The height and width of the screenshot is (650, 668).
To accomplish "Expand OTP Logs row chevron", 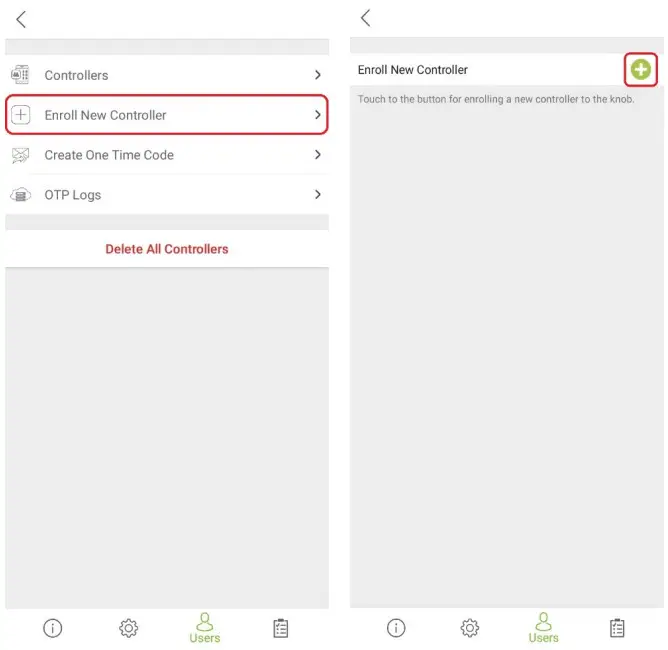I will click(x=317, y=195).
